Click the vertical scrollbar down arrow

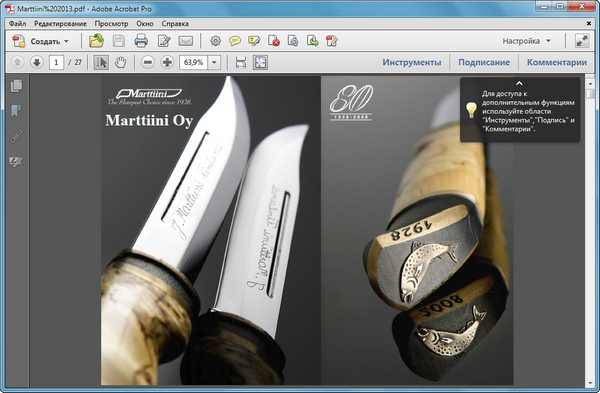point(590,383)
